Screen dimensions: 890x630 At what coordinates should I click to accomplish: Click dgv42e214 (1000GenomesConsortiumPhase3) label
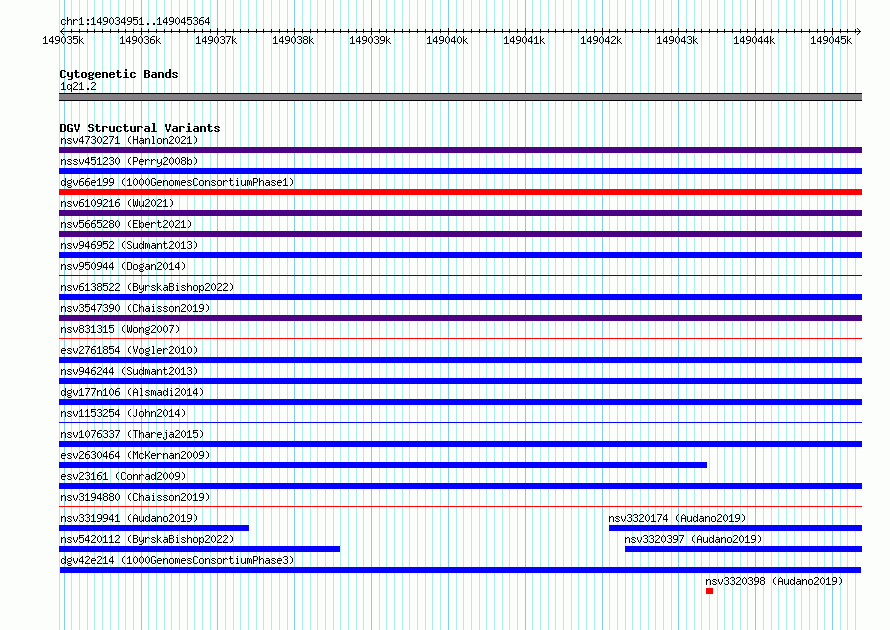[177, 560]
